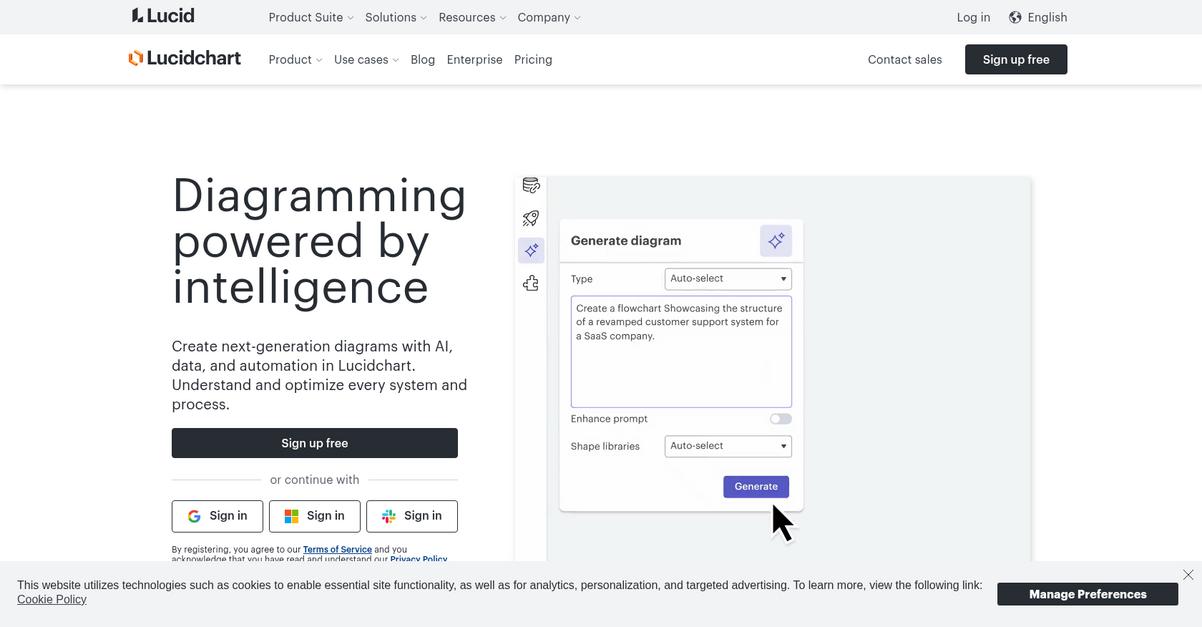Expand the Product Suite menu
This screenshot has width=1202, height=627.
pos(311,17)
